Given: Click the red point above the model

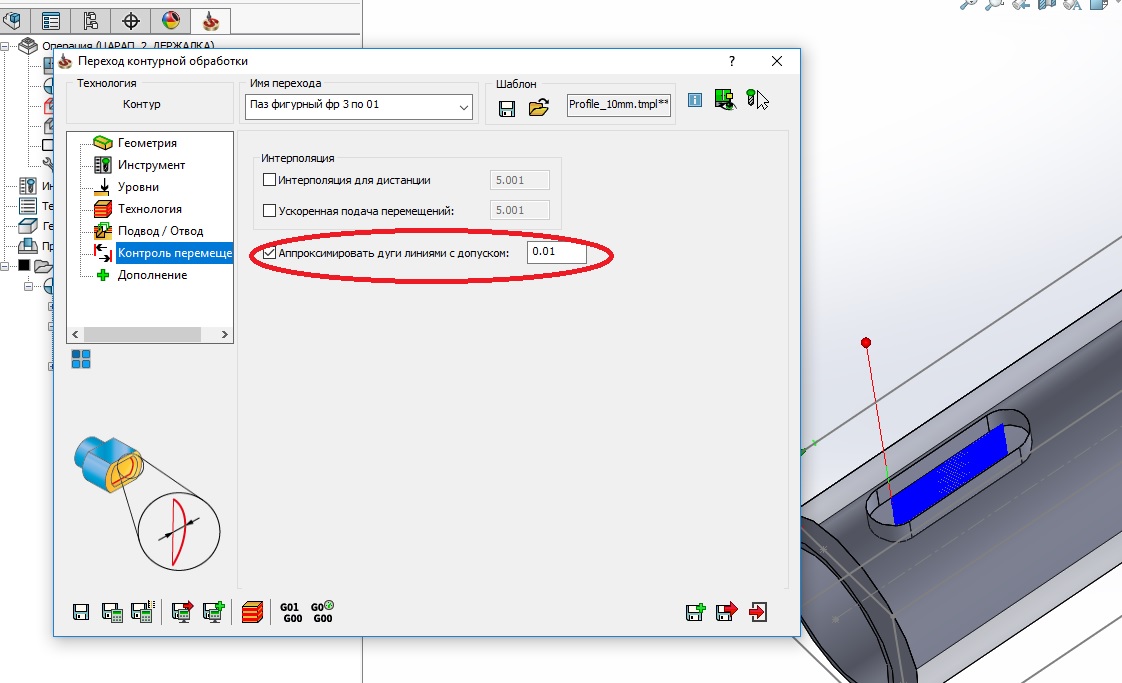Looking at the screenshot, I should point(866,343).
